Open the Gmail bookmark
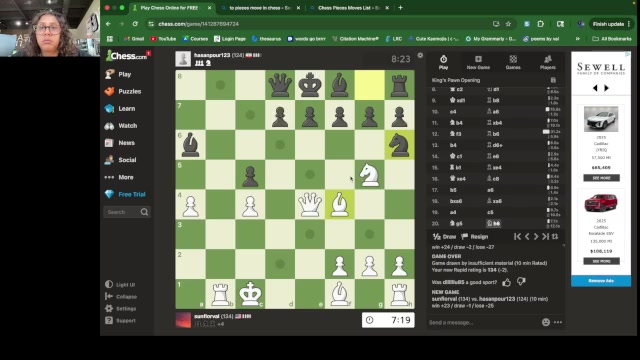This screenshot has width=640, height=360. [x=134, y=39]
